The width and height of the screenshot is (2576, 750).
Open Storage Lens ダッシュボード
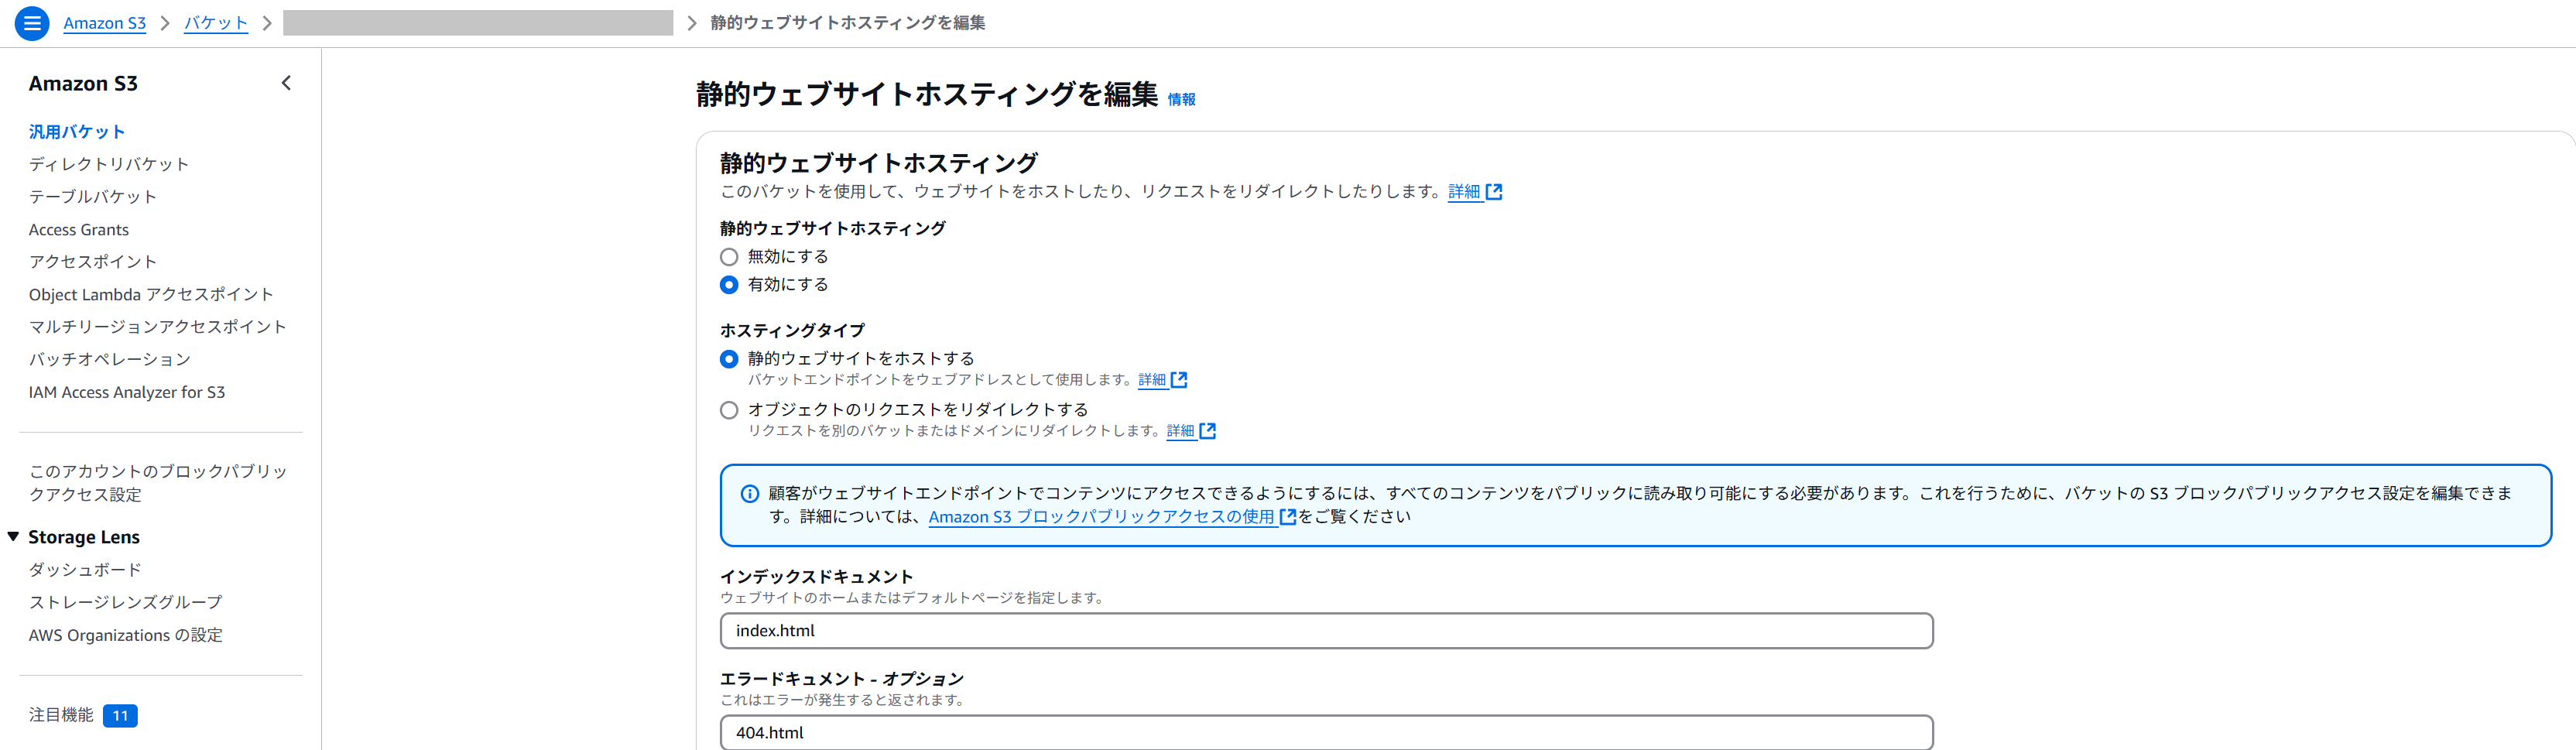(x=85, y=570)
